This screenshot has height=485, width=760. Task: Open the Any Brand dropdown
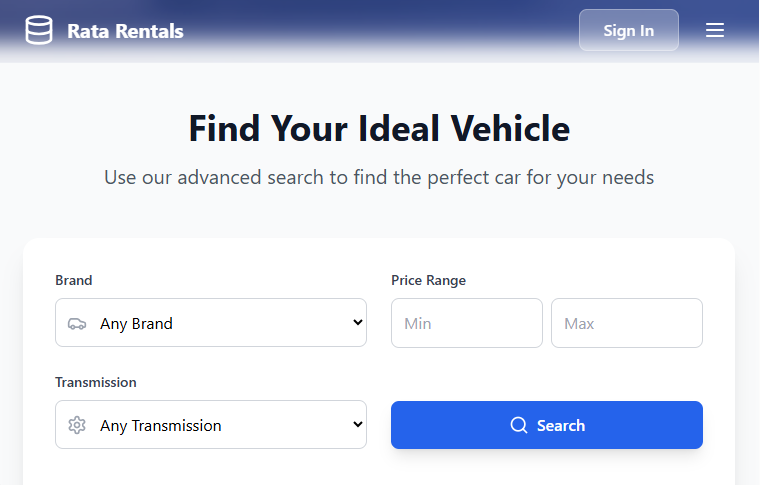(x=211, y=323)
